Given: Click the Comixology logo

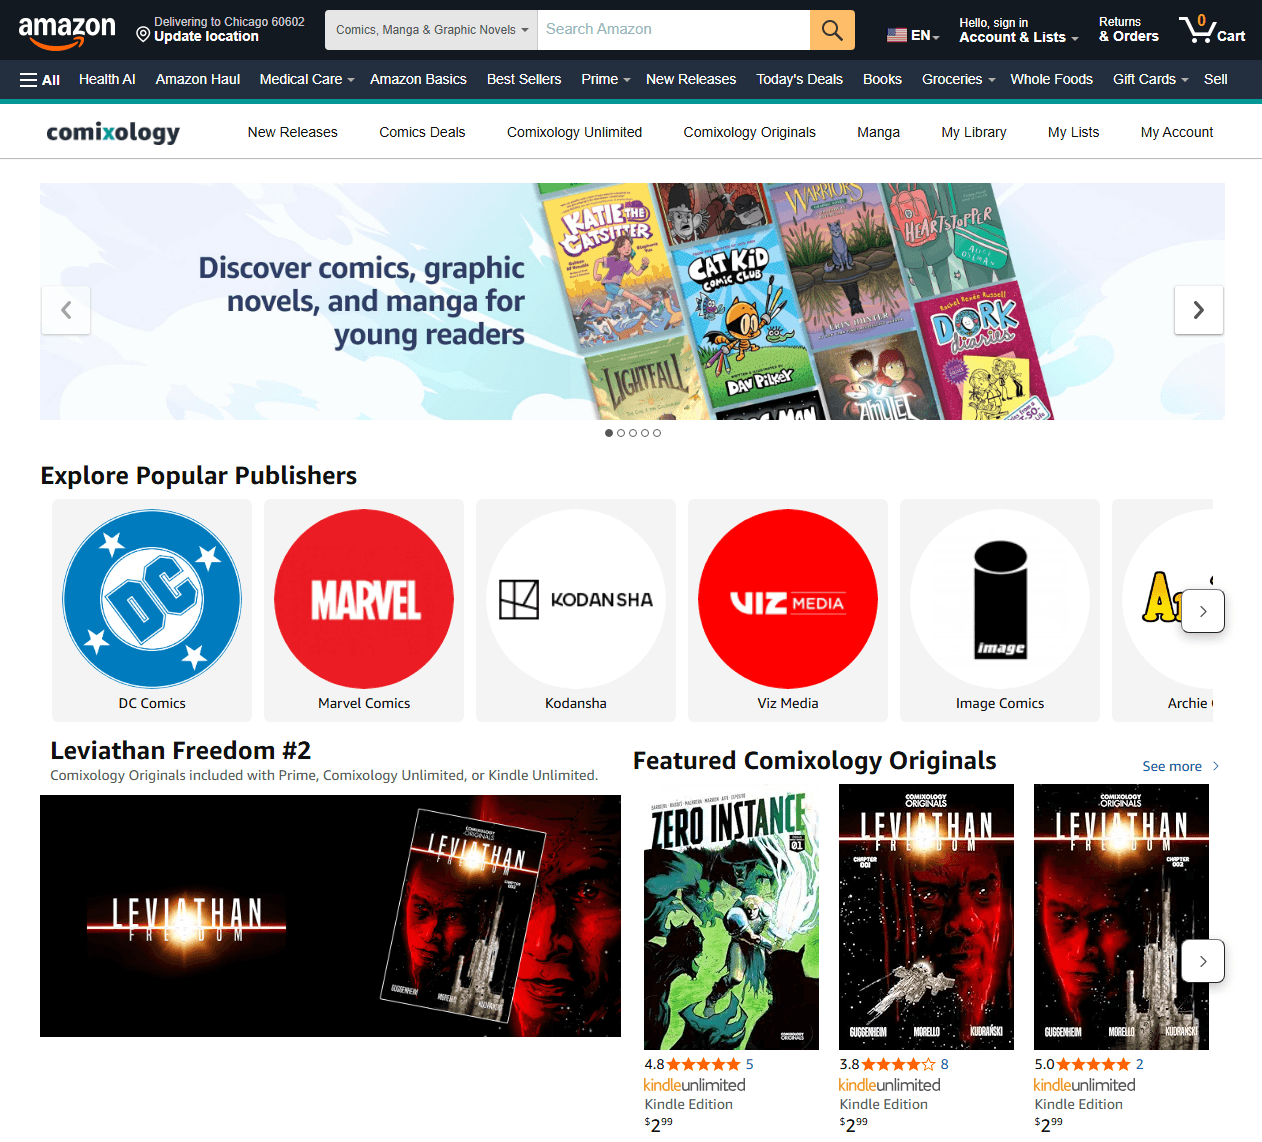Looking at the screenshot, I should (x=113, y=132).
